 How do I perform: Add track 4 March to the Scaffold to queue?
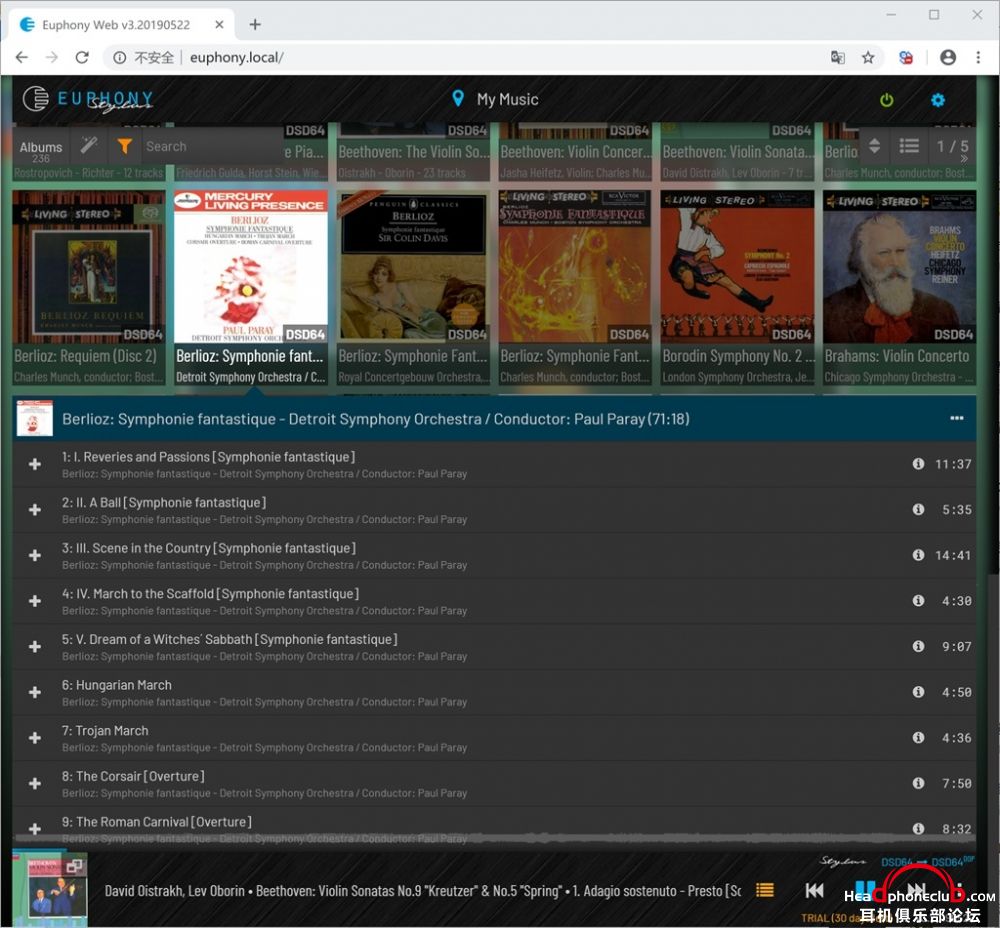coord(35,601)
